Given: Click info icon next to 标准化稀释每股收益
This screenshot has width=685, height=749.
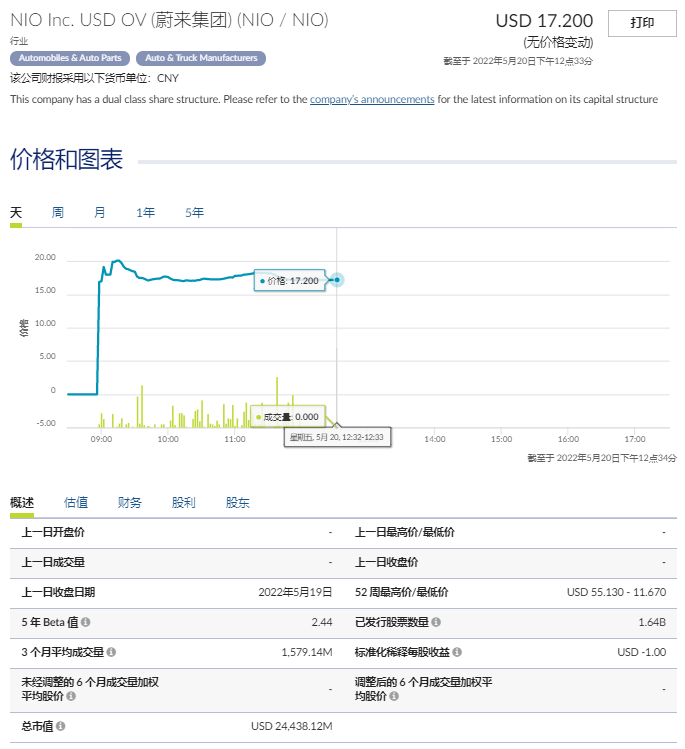Looking at the screenshot, I should coord(457,652).
